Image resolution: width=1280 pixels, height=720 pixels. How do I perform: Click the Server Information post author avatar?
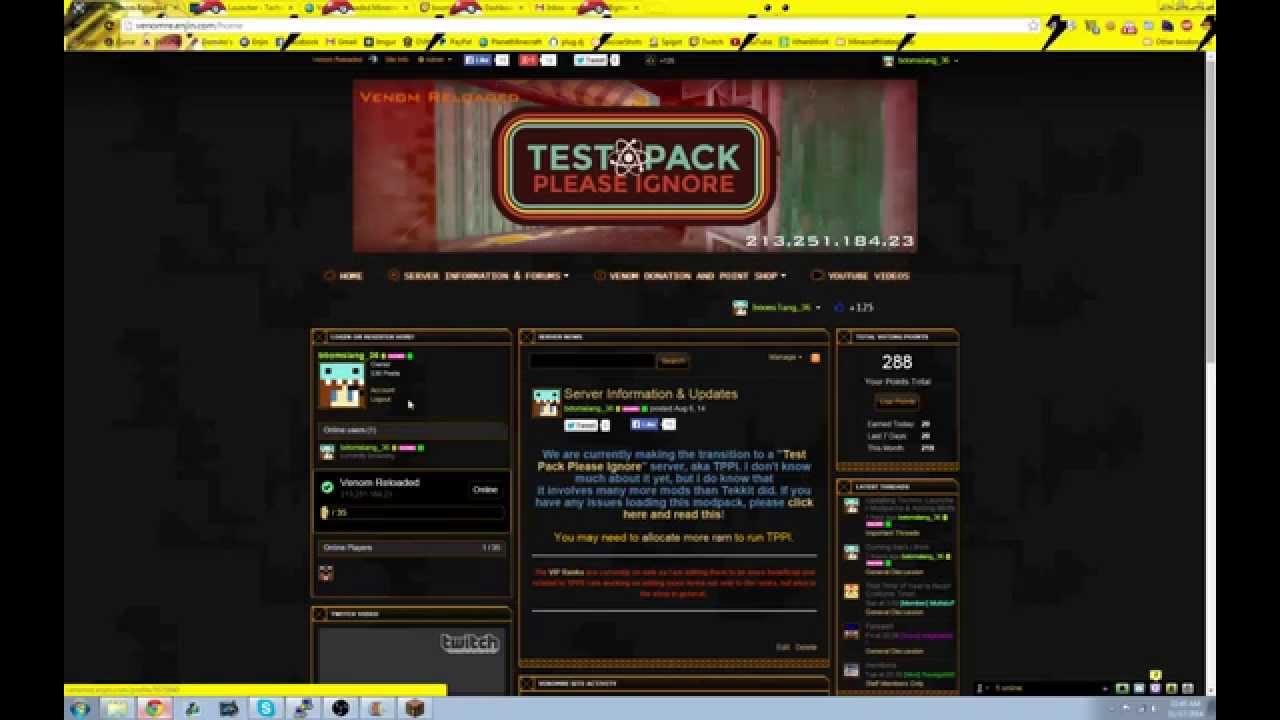(546, 402)
